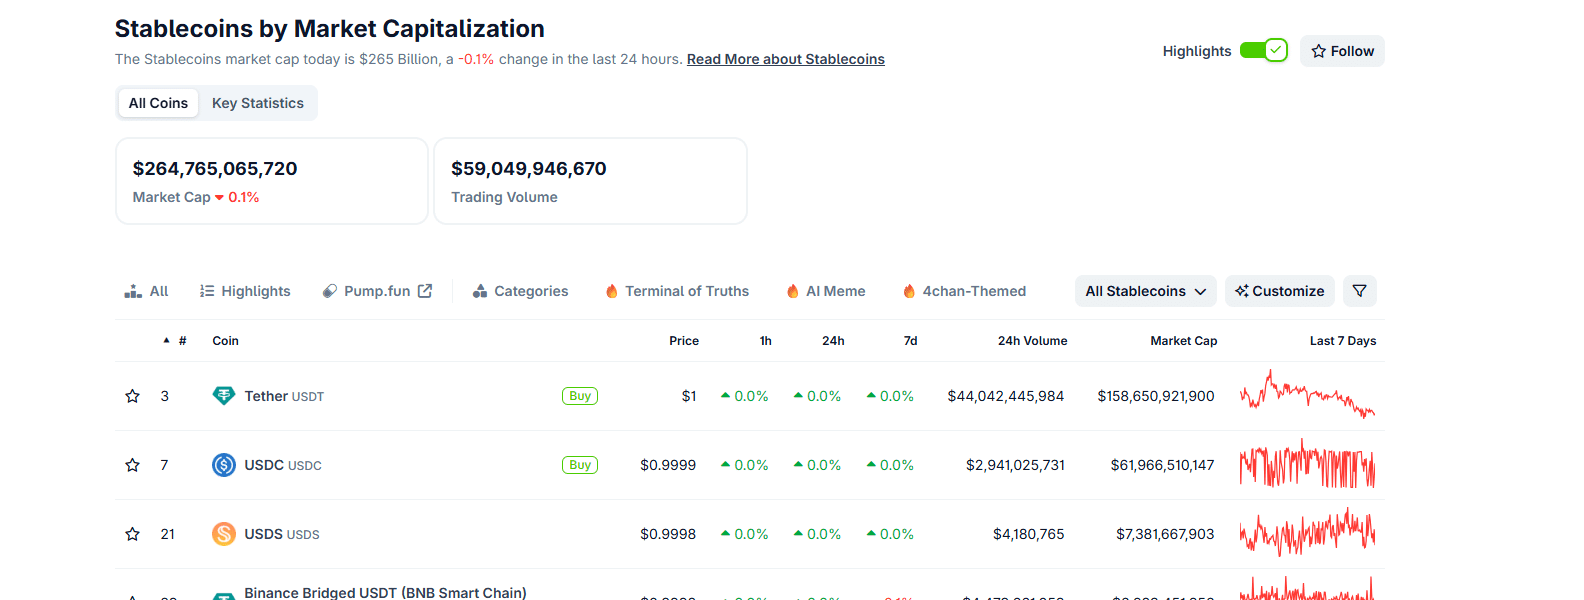Favorite Tether with its star icon
The image size is (1584, 600).
(x=132, y=396)
